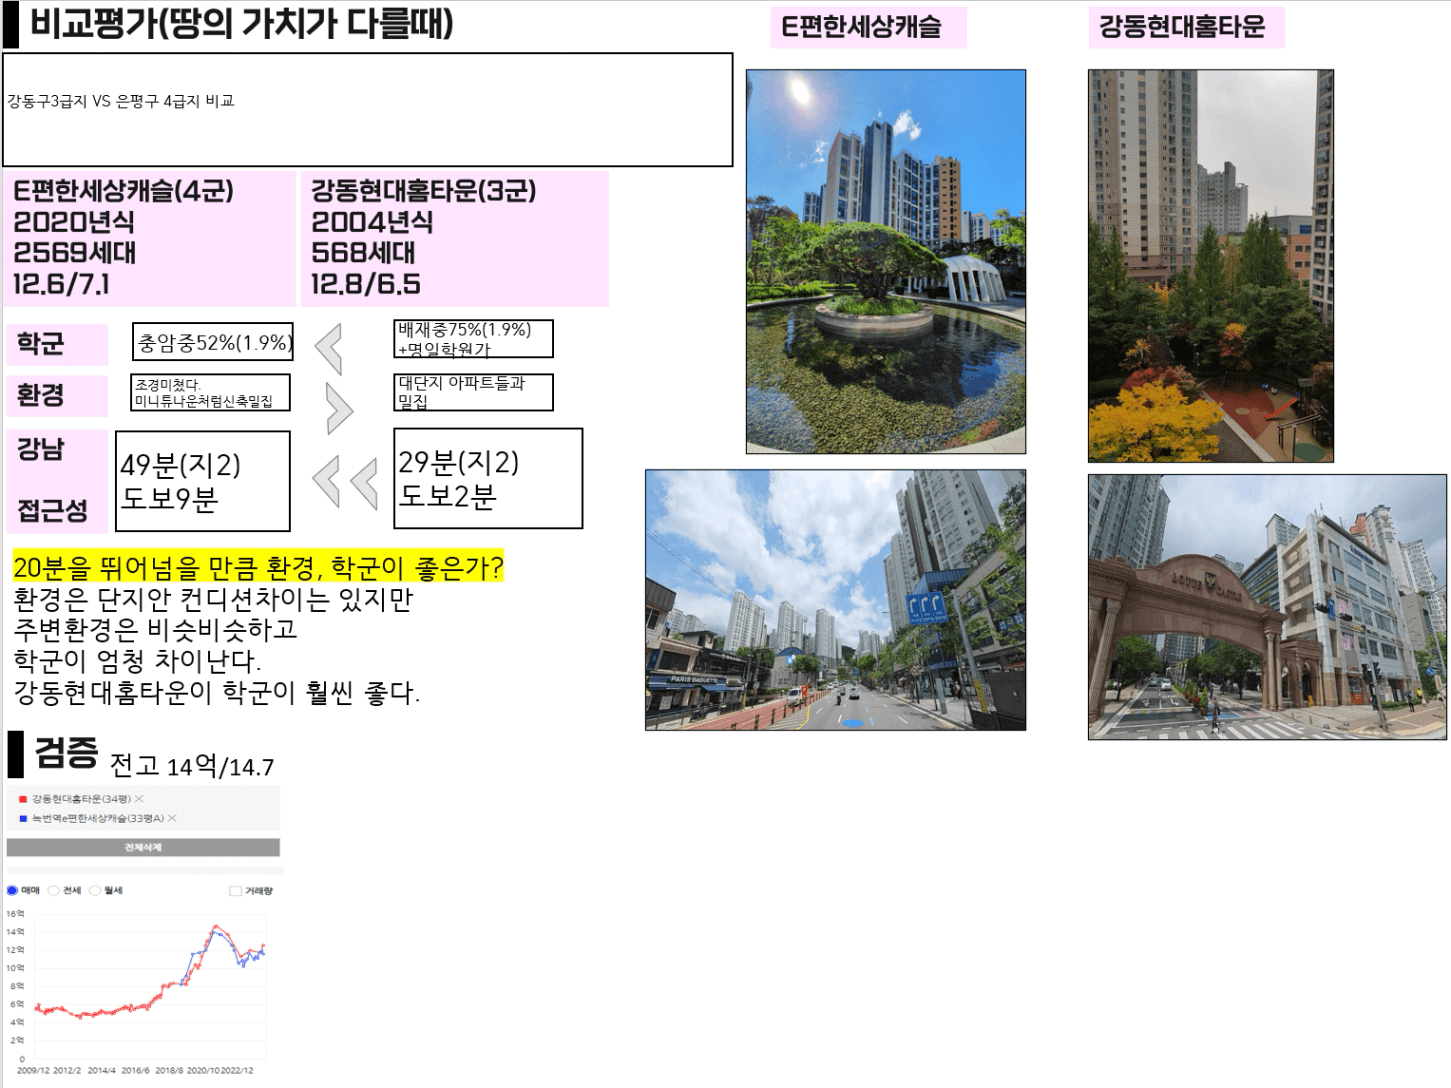1451x1088 pixels.
Task: Click the line '학군이 엄청 차이난다.'
Action: (137, 661)
